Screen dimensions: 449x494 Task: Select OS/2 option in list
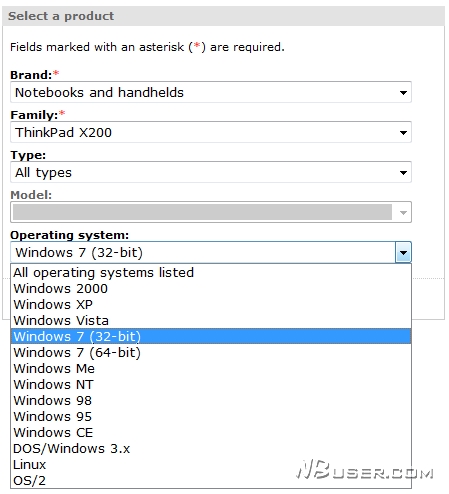tap(211, 480)
